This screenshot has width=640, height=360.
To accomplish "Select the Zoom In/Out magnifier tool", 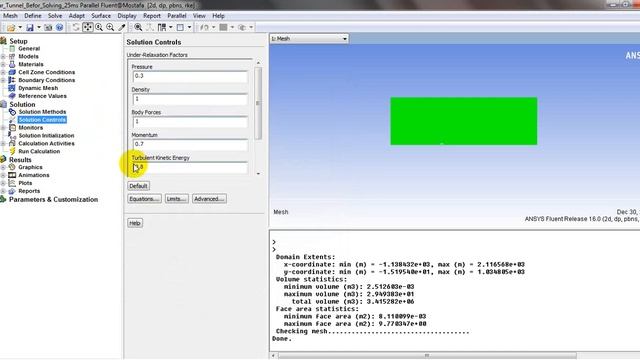I will point(99,27).
